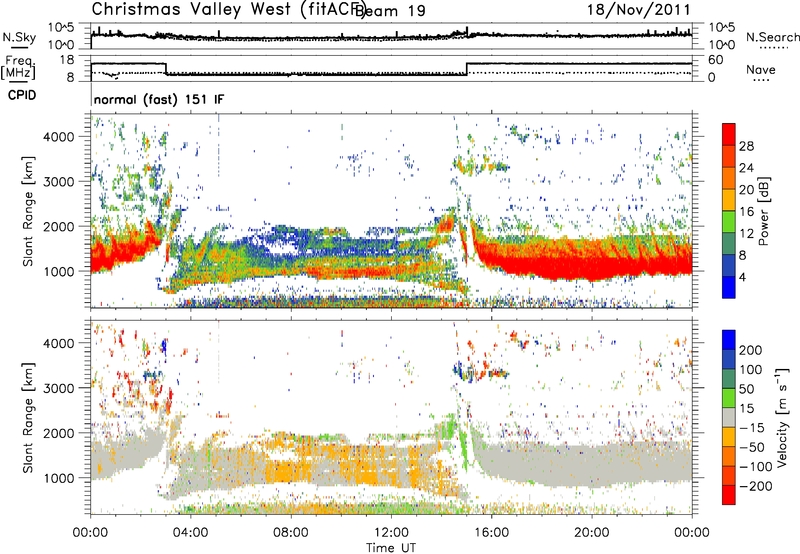Click the 'Velocity [m s-1]' color bar label
The image size is (800, 554).
coord(782,417)
